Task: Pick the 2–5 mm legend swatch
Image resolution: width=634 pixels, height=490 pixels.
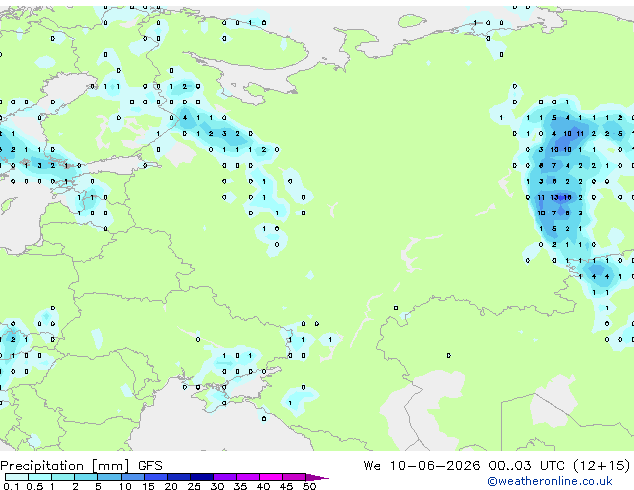Action: [x=86, y=477]
